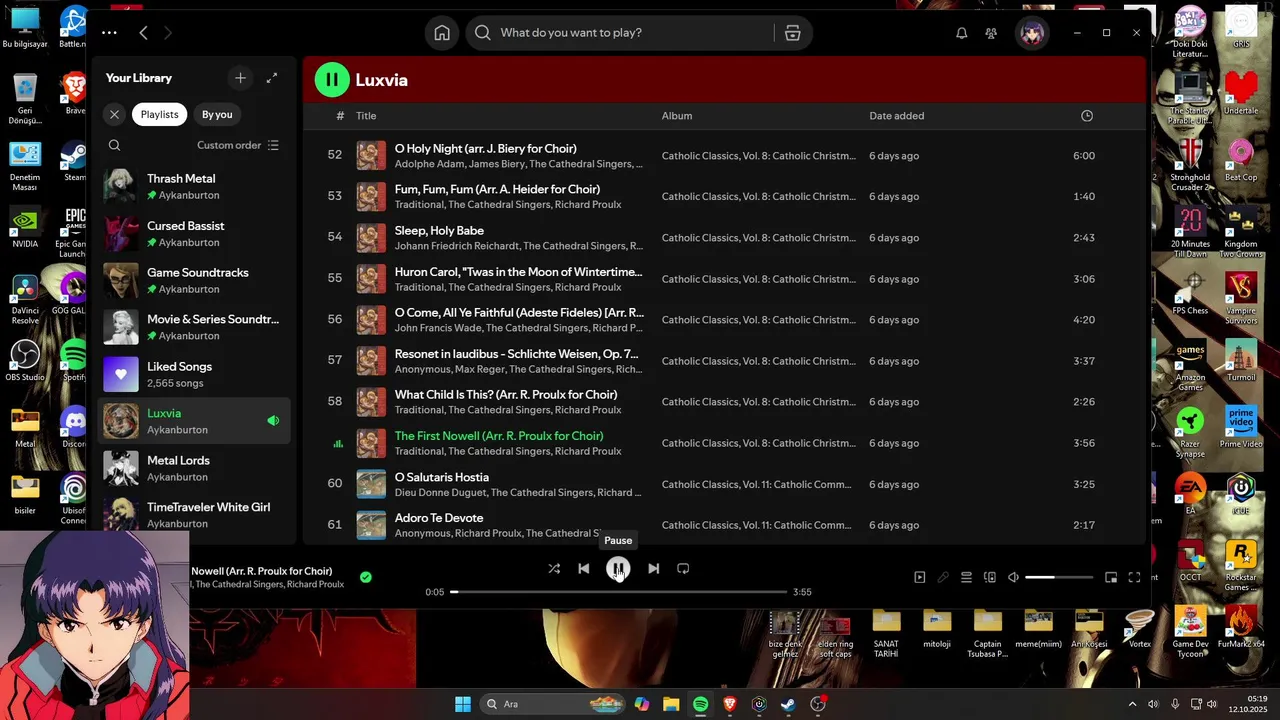Open Custom order sort dropdown
Screen dimensions: 1280x720
238,145
